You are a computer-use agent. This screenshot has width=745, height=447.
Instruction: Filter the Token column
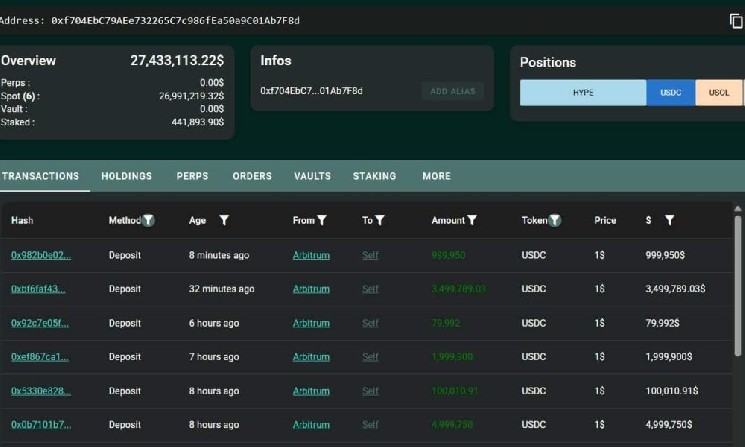tap(554, 220)
